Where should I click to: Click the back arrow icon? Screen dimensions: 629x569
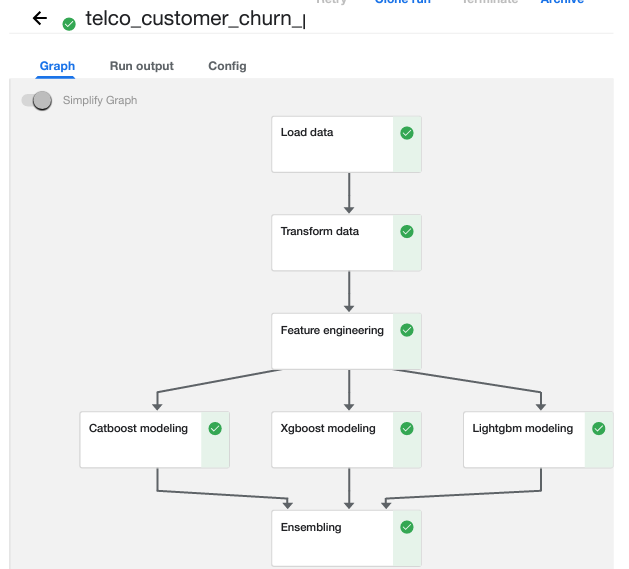click(x=40, y=19)
